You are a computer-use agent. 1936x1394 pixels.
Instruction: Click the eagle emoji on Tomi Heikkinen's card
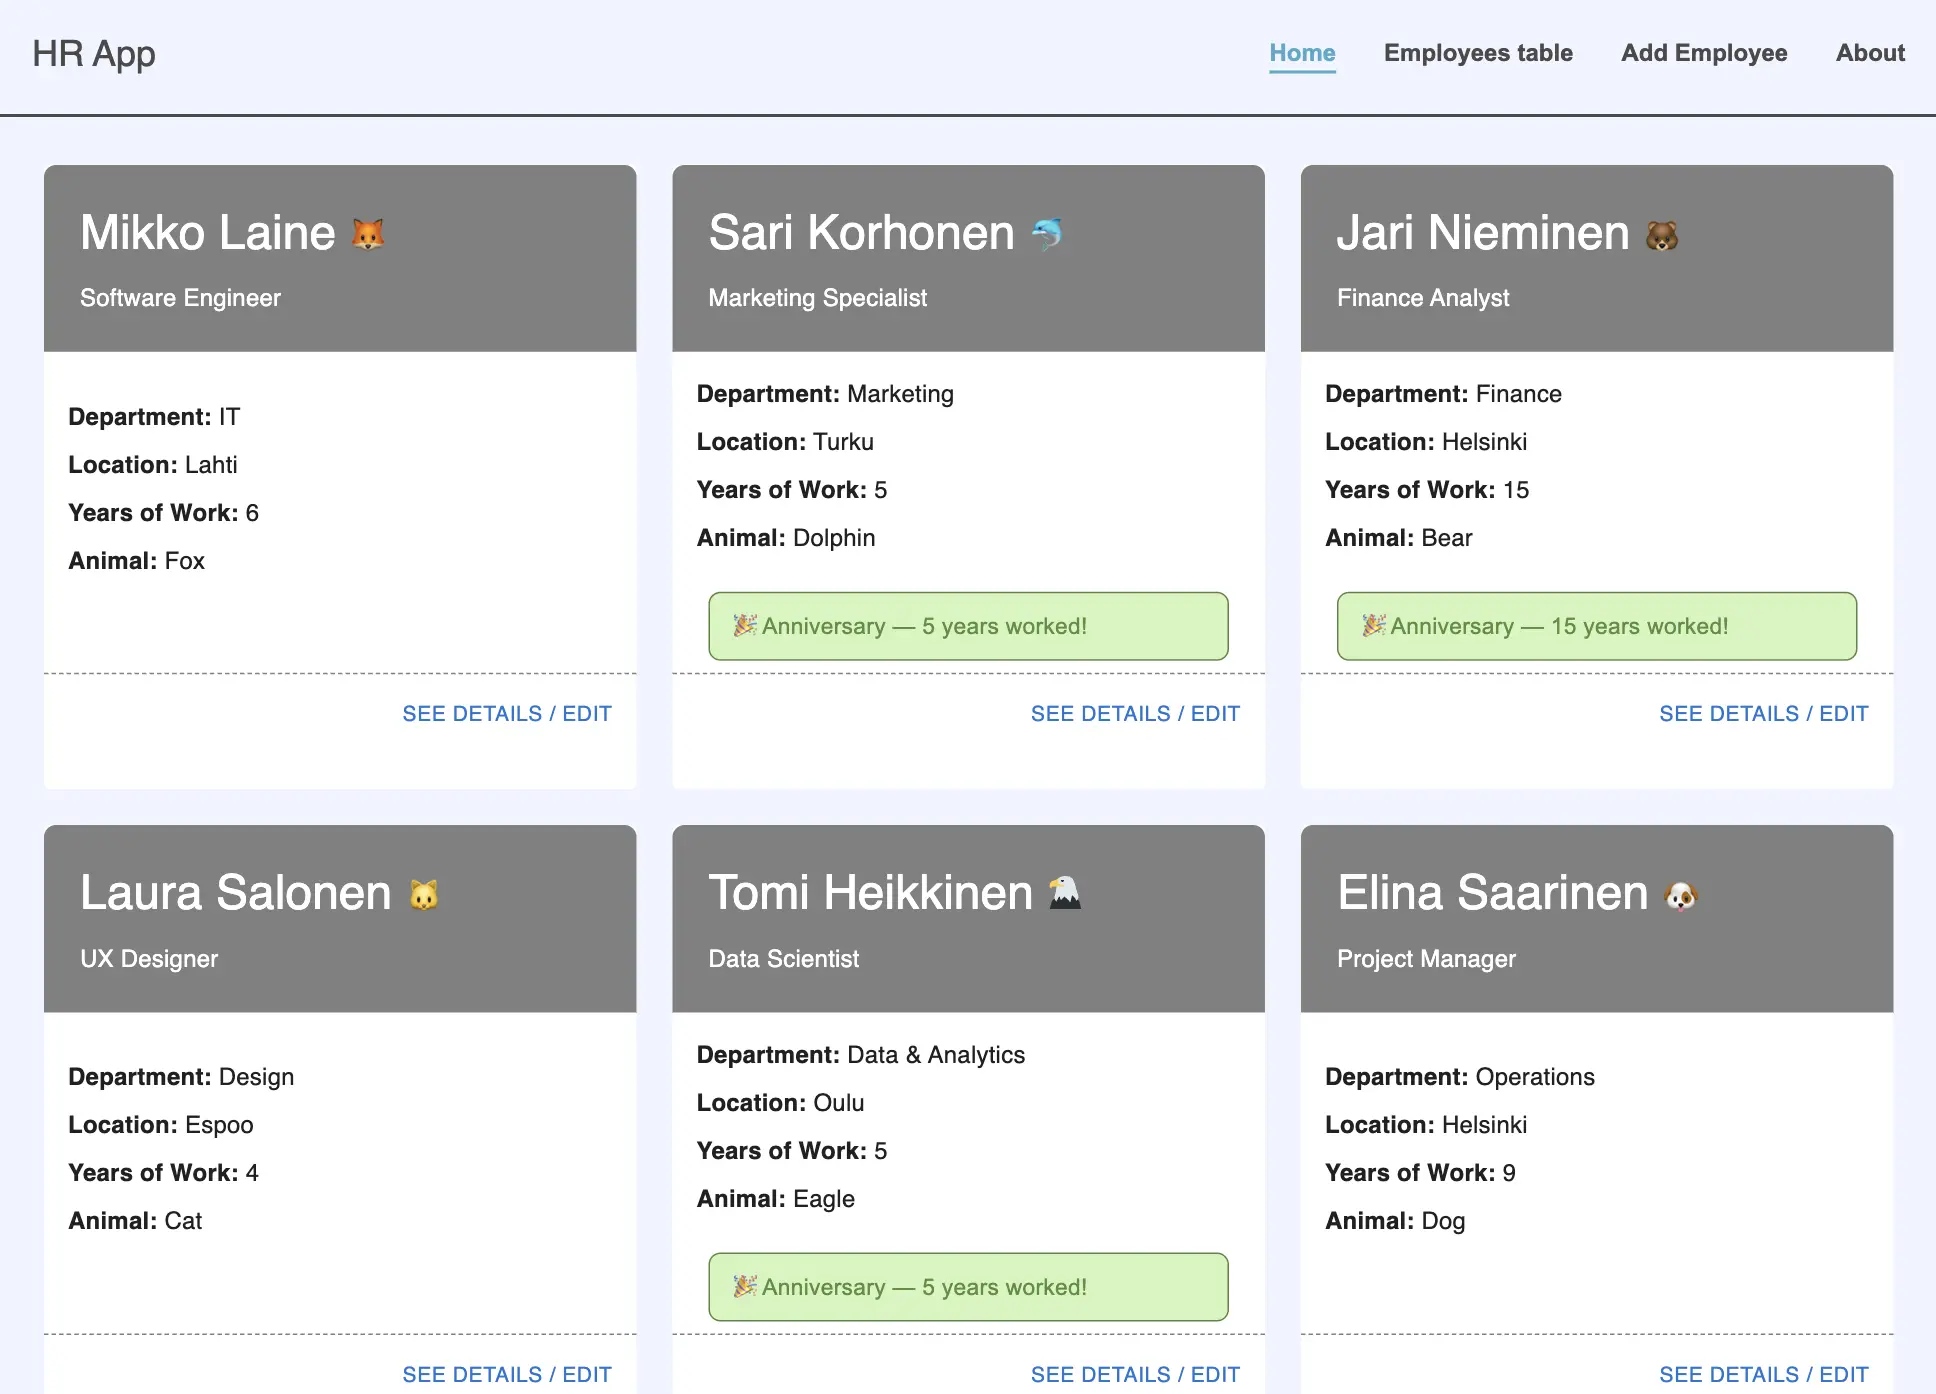[x=1064, y=892]
